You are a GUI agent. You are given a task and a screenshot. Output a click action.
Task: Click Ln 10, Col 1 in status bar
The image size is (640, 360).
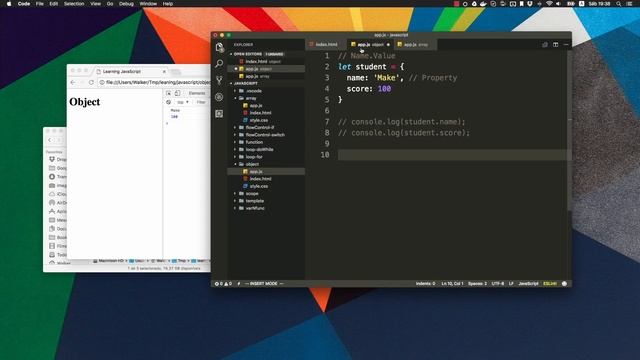pos(452,283)
